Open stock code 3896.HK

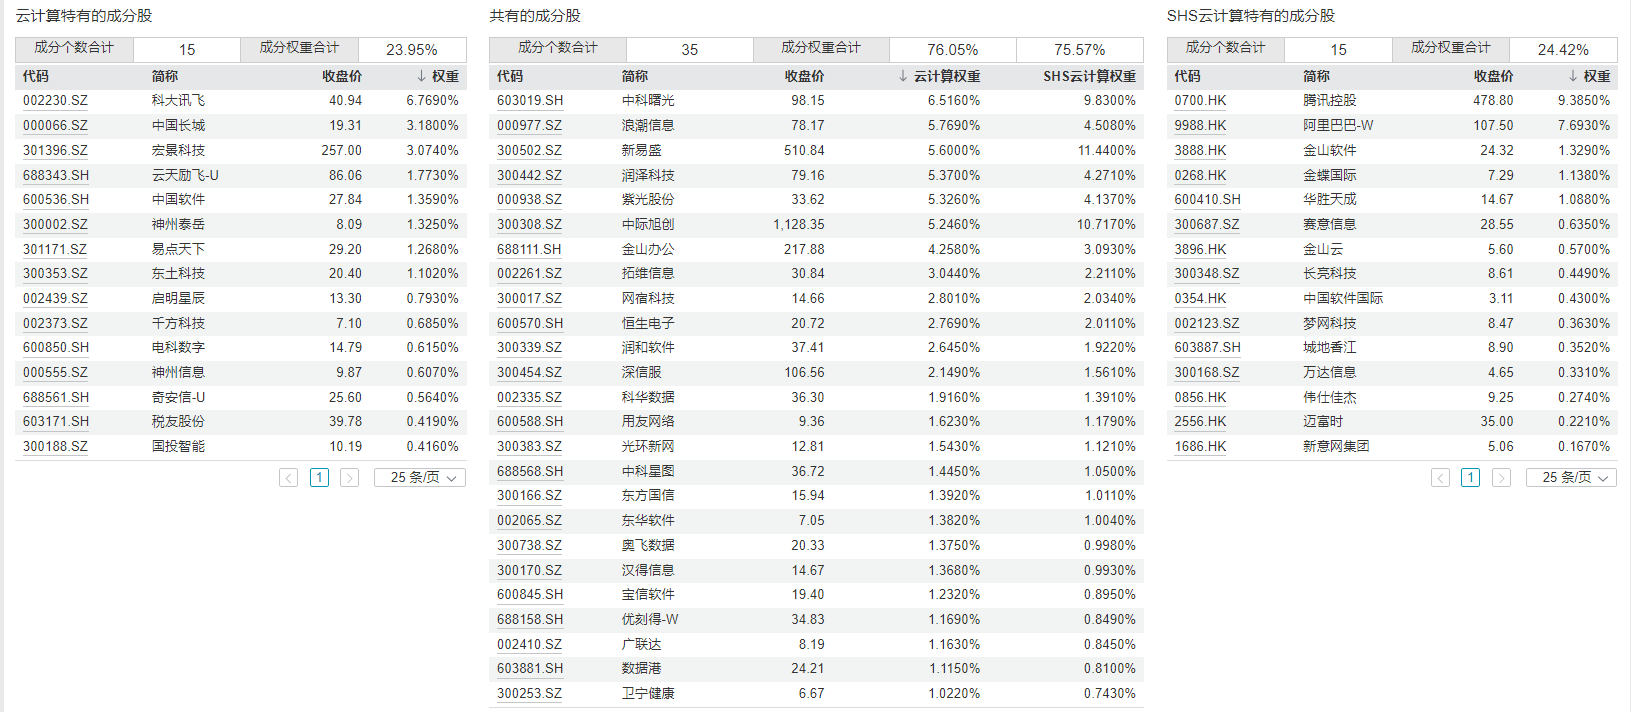click(x=1200, y=249)
